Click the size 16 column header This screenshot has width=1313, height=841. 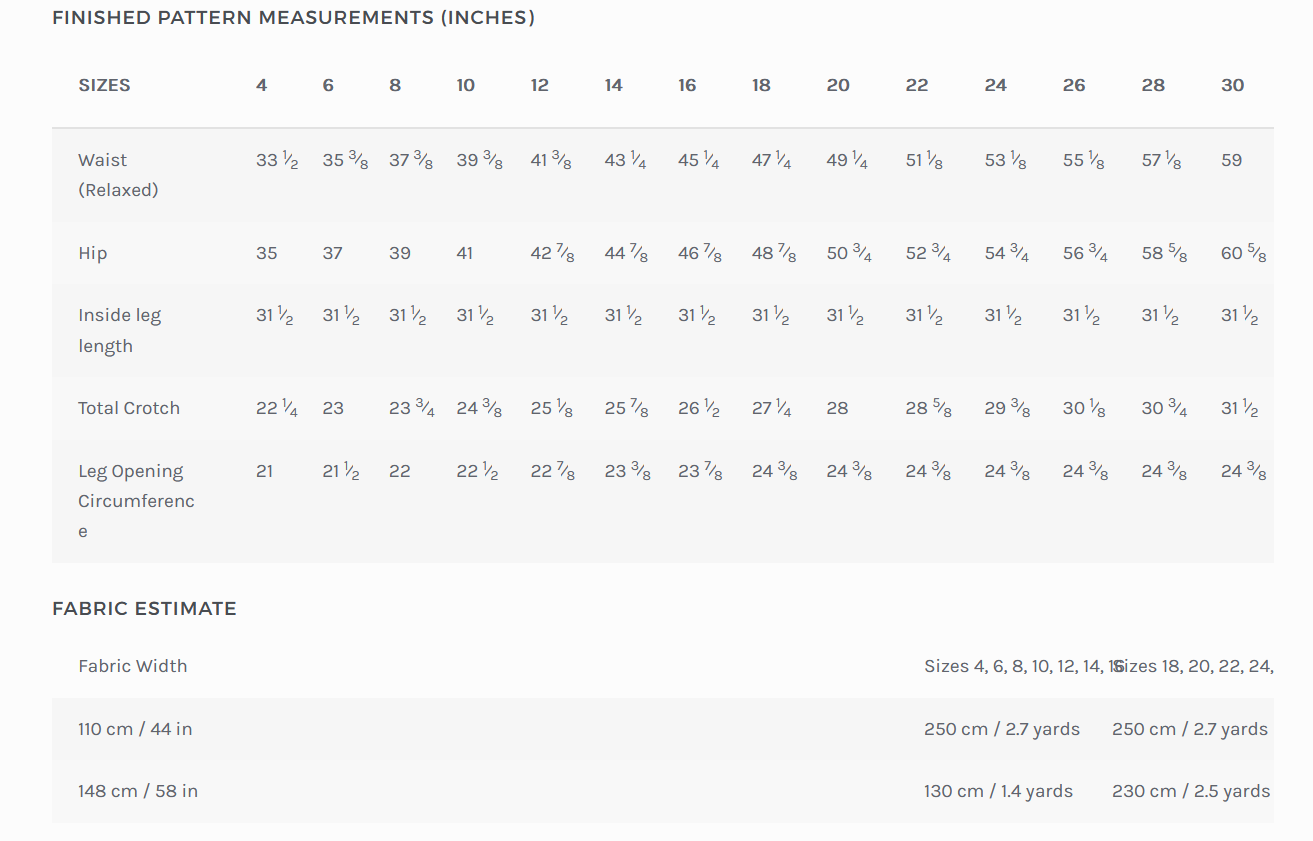coord(687,85)
